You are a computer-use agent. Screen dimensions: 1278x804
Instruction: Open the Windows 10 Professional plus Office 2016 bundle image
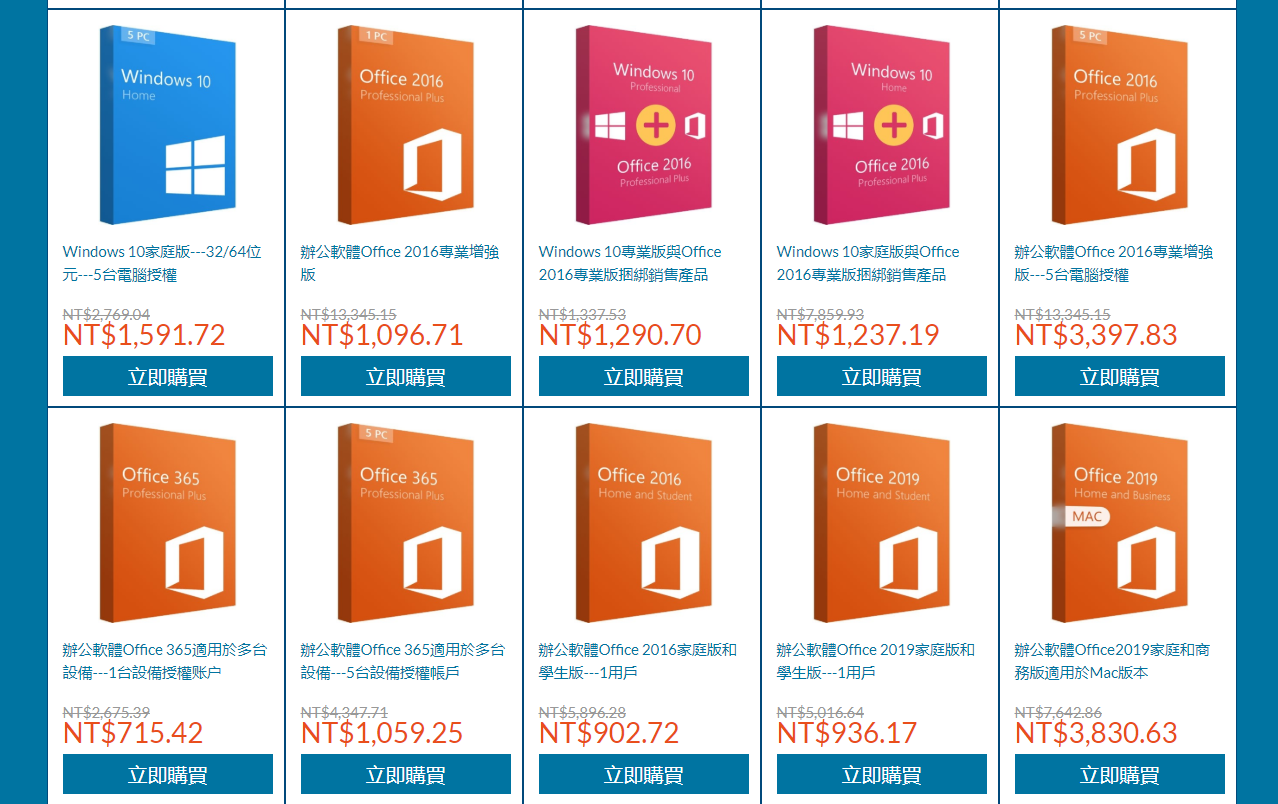click(x=644, y=125)
